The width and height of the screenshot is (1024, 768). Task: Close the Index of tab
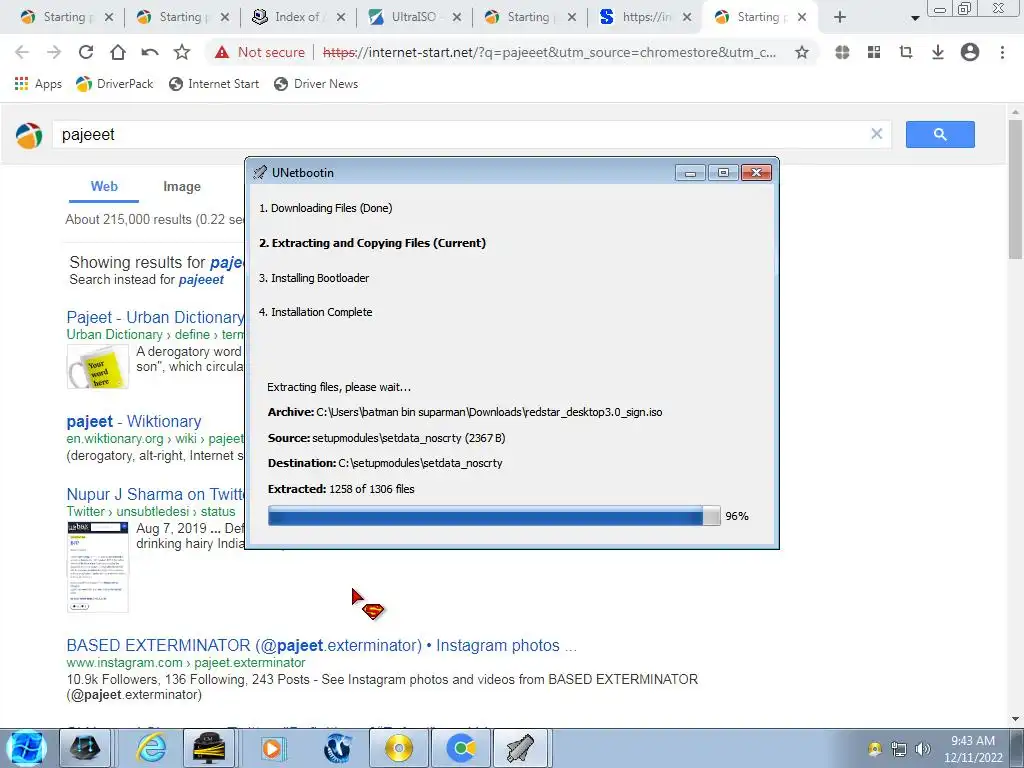pyautogui.click(x=341, y=18)
